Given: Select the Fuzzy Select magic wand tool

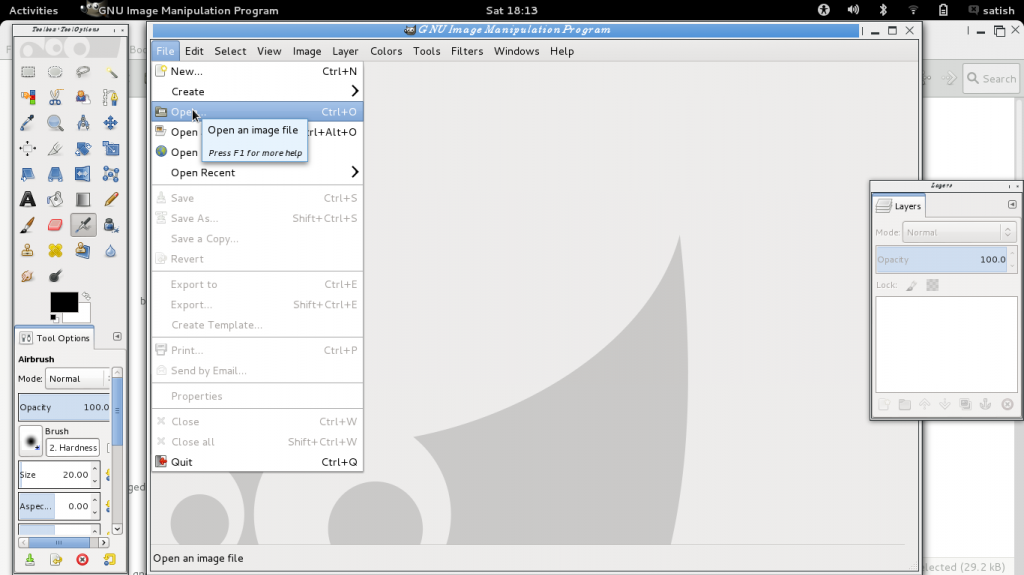Looking at the screenshot, I should [x=111, y=72].
